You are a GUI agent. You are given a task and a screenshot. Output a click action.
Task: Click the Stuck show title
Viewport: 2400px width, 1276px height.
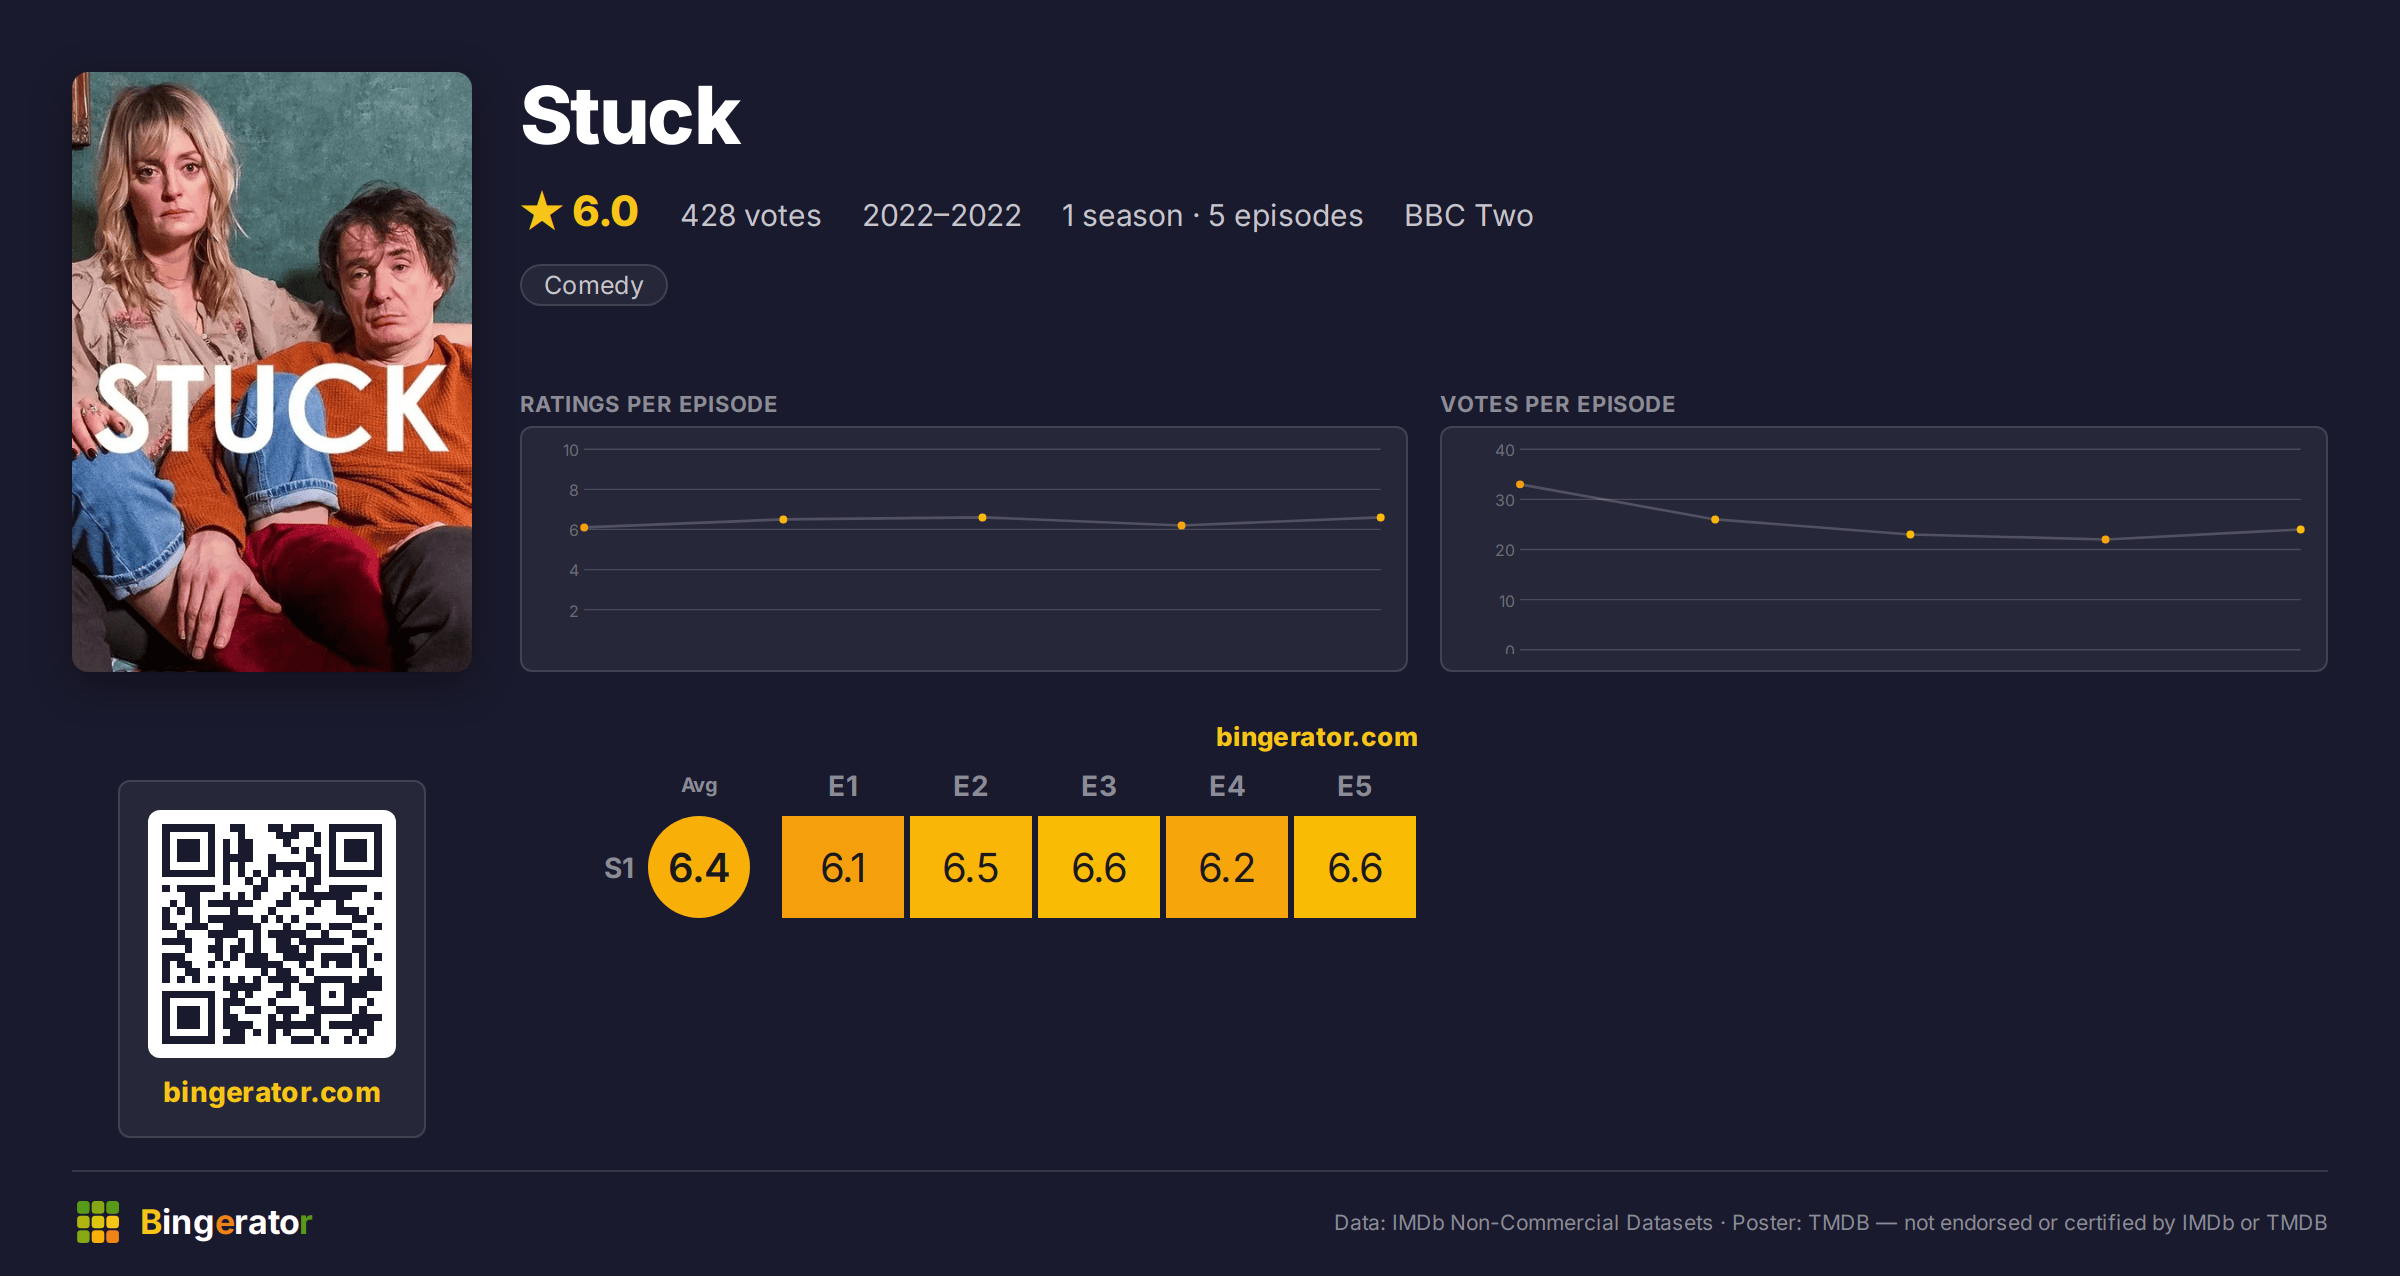(631, 116)
